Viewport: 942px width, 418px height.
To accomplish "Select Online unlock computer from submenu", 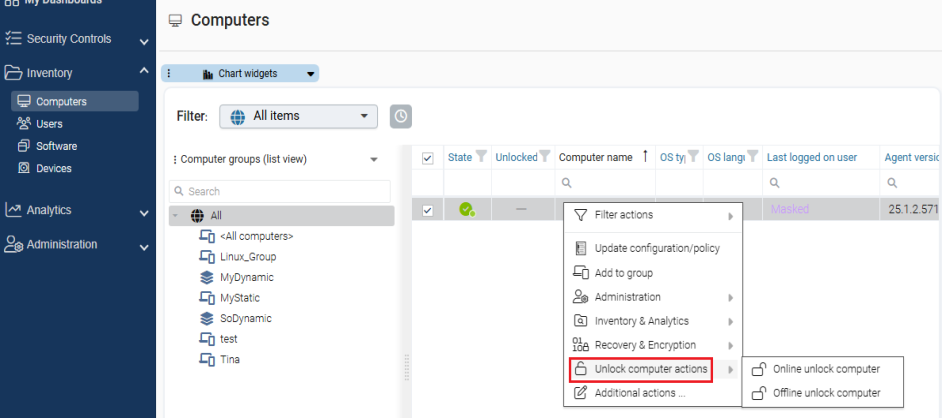I will point(826,369).
